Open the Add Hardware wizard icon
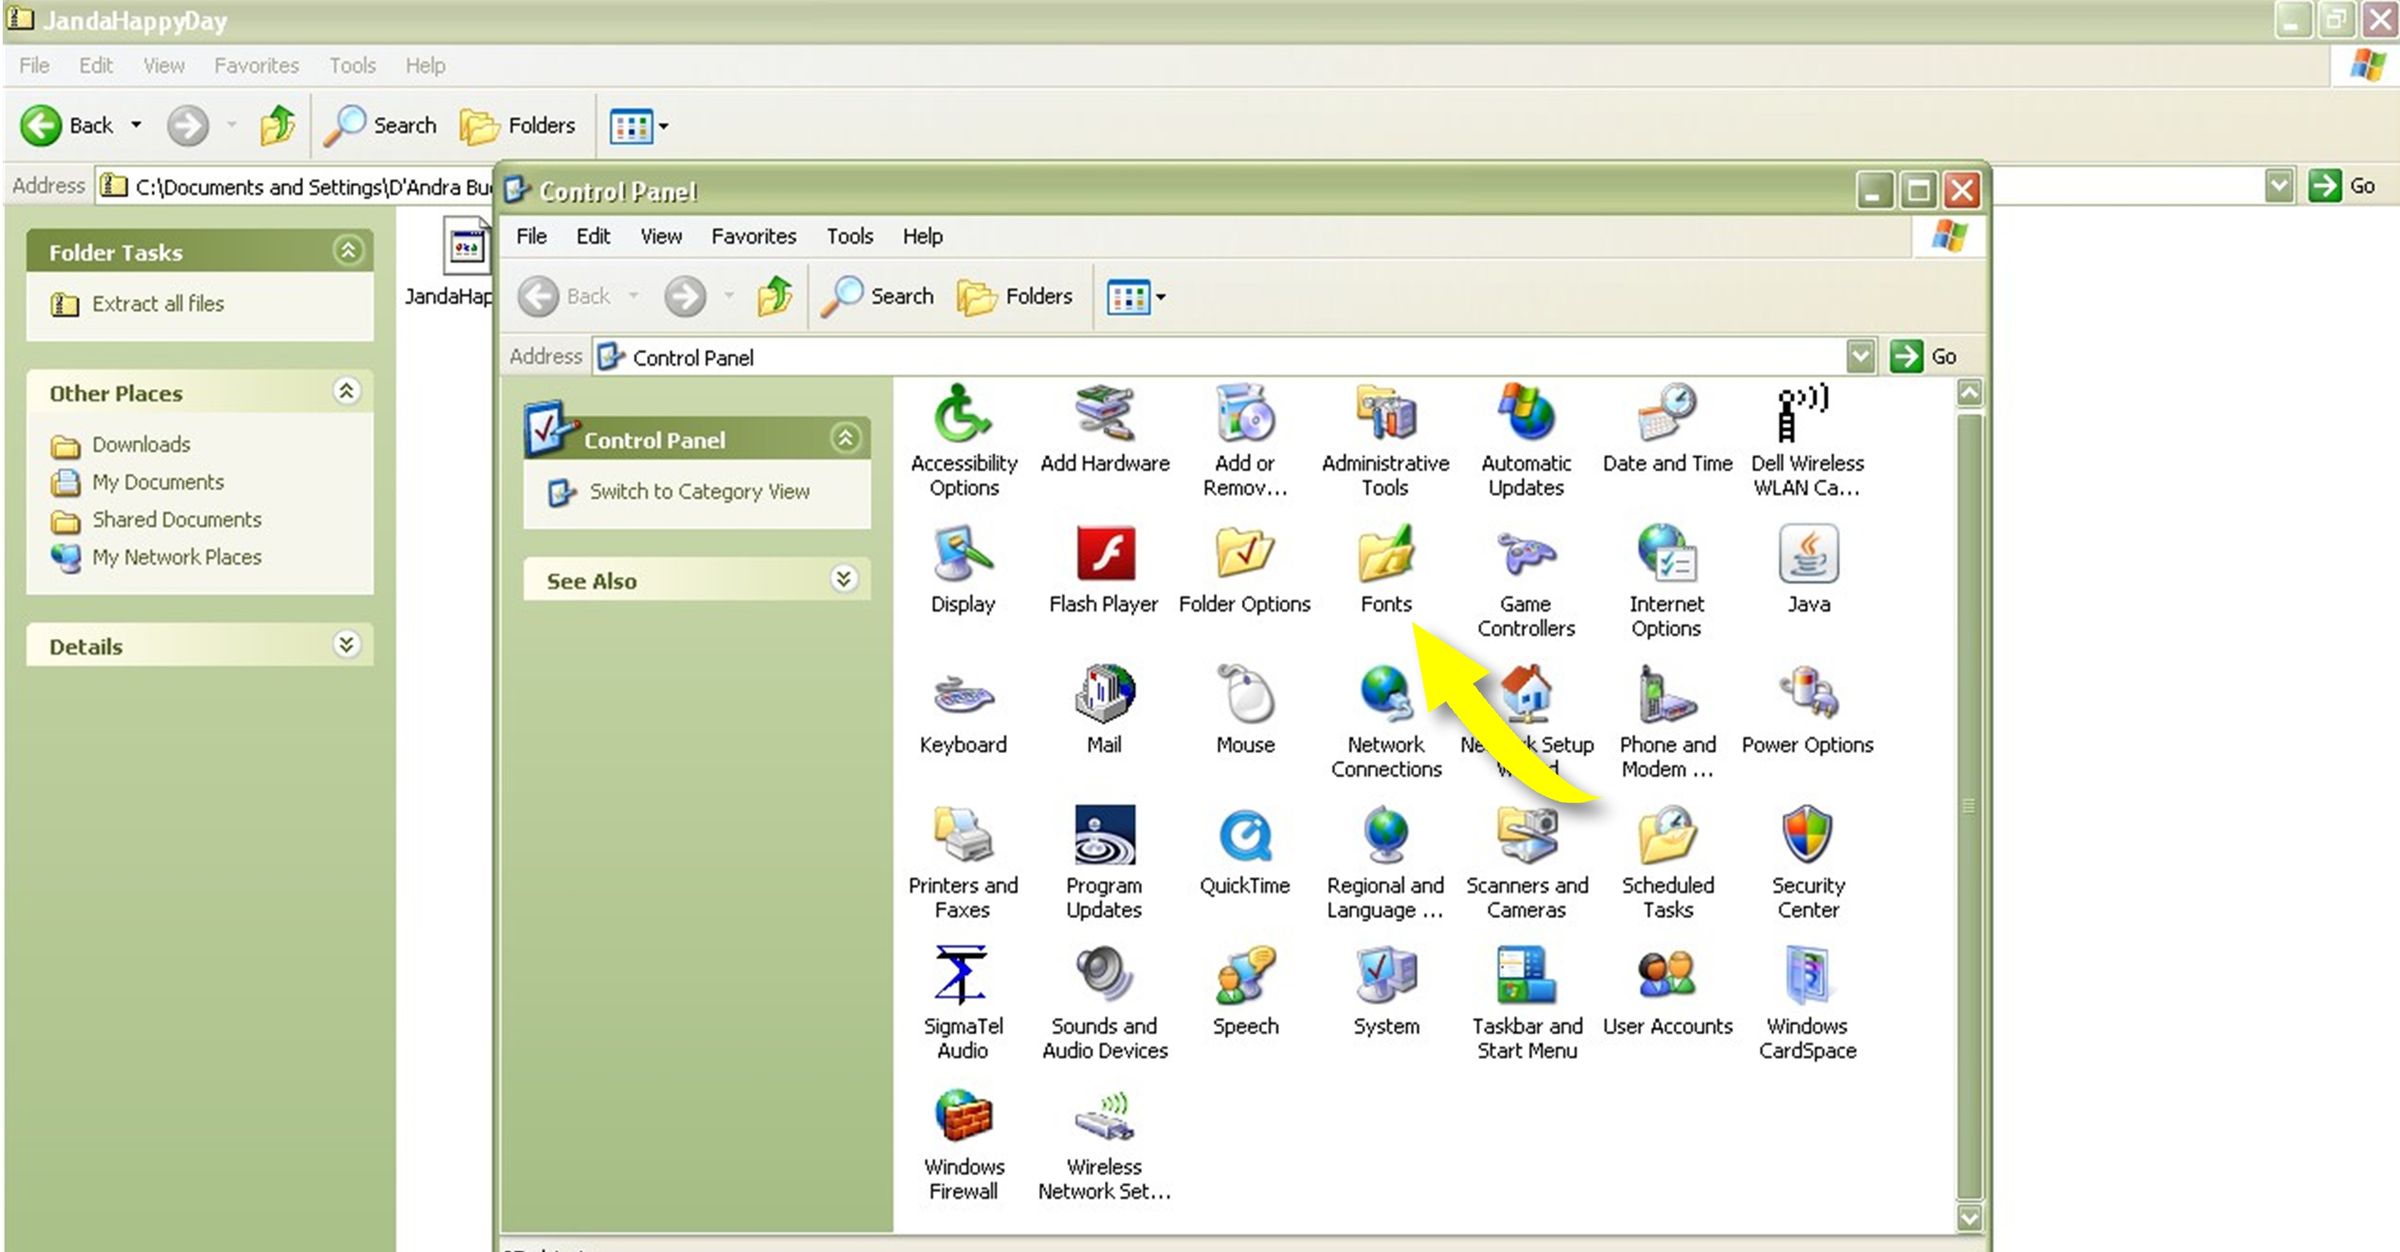 coord(1104,414)
